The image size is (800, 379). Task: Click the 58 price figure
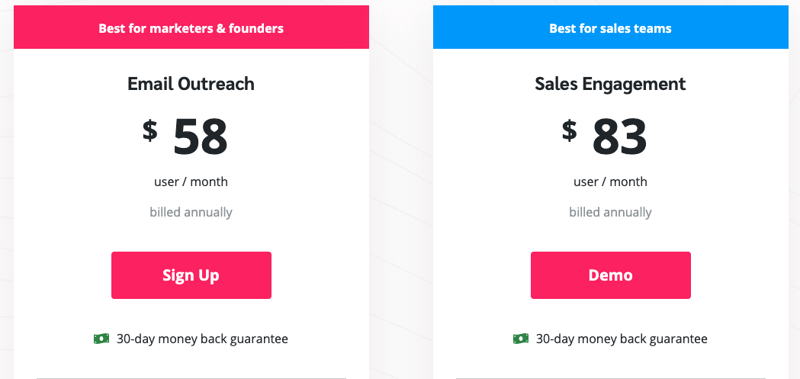click(x=200, y=136)
